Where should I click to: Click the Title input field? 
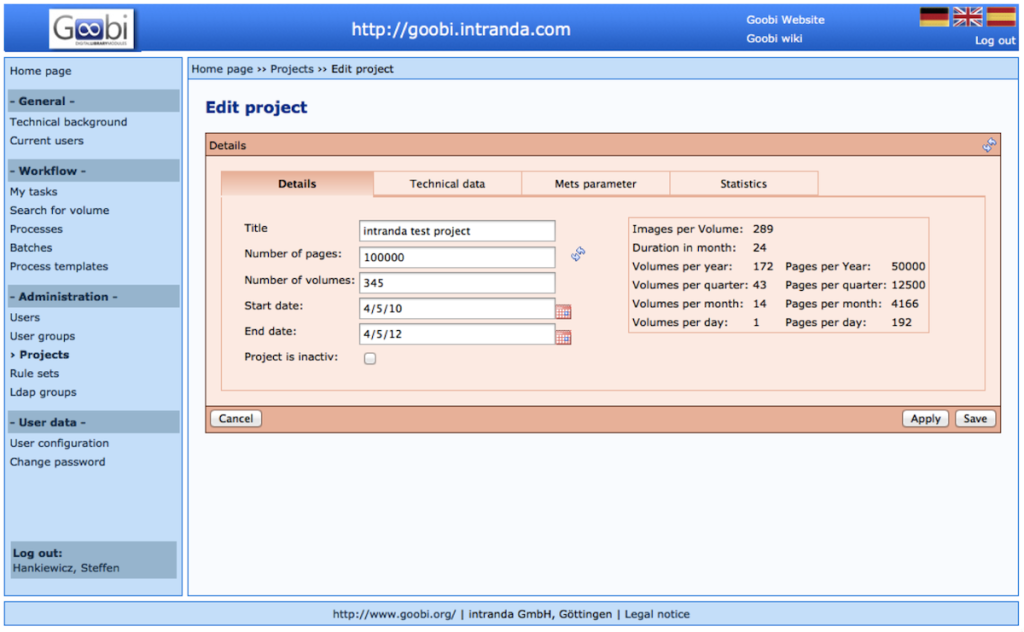(457, 230)
